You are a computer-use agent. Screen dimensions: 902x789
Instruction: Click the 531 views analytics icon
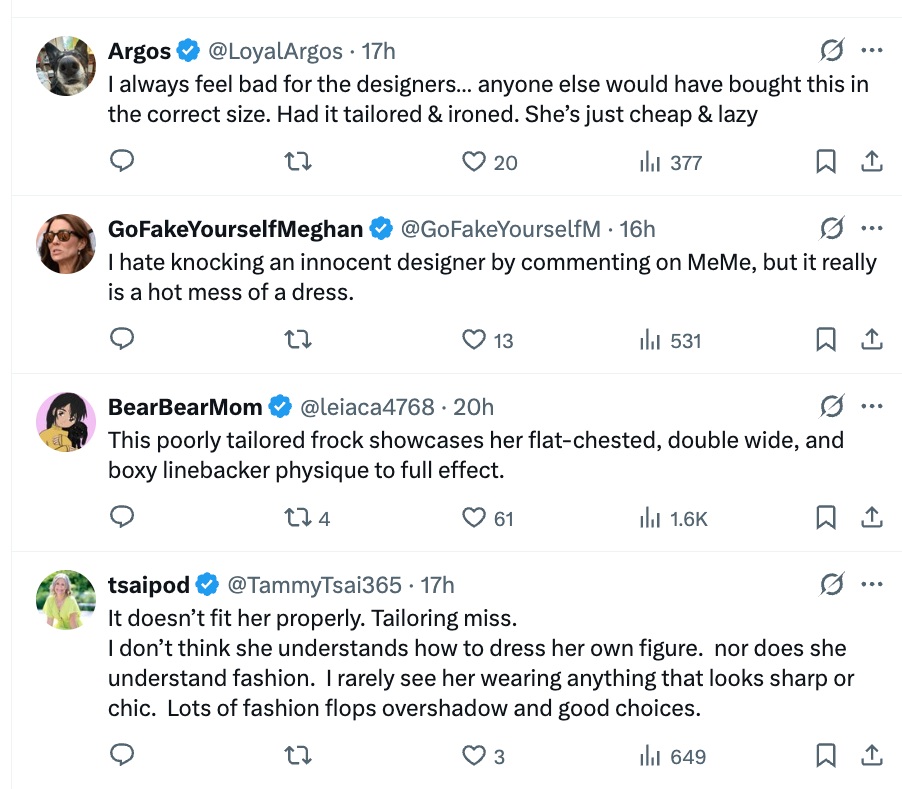651,340
